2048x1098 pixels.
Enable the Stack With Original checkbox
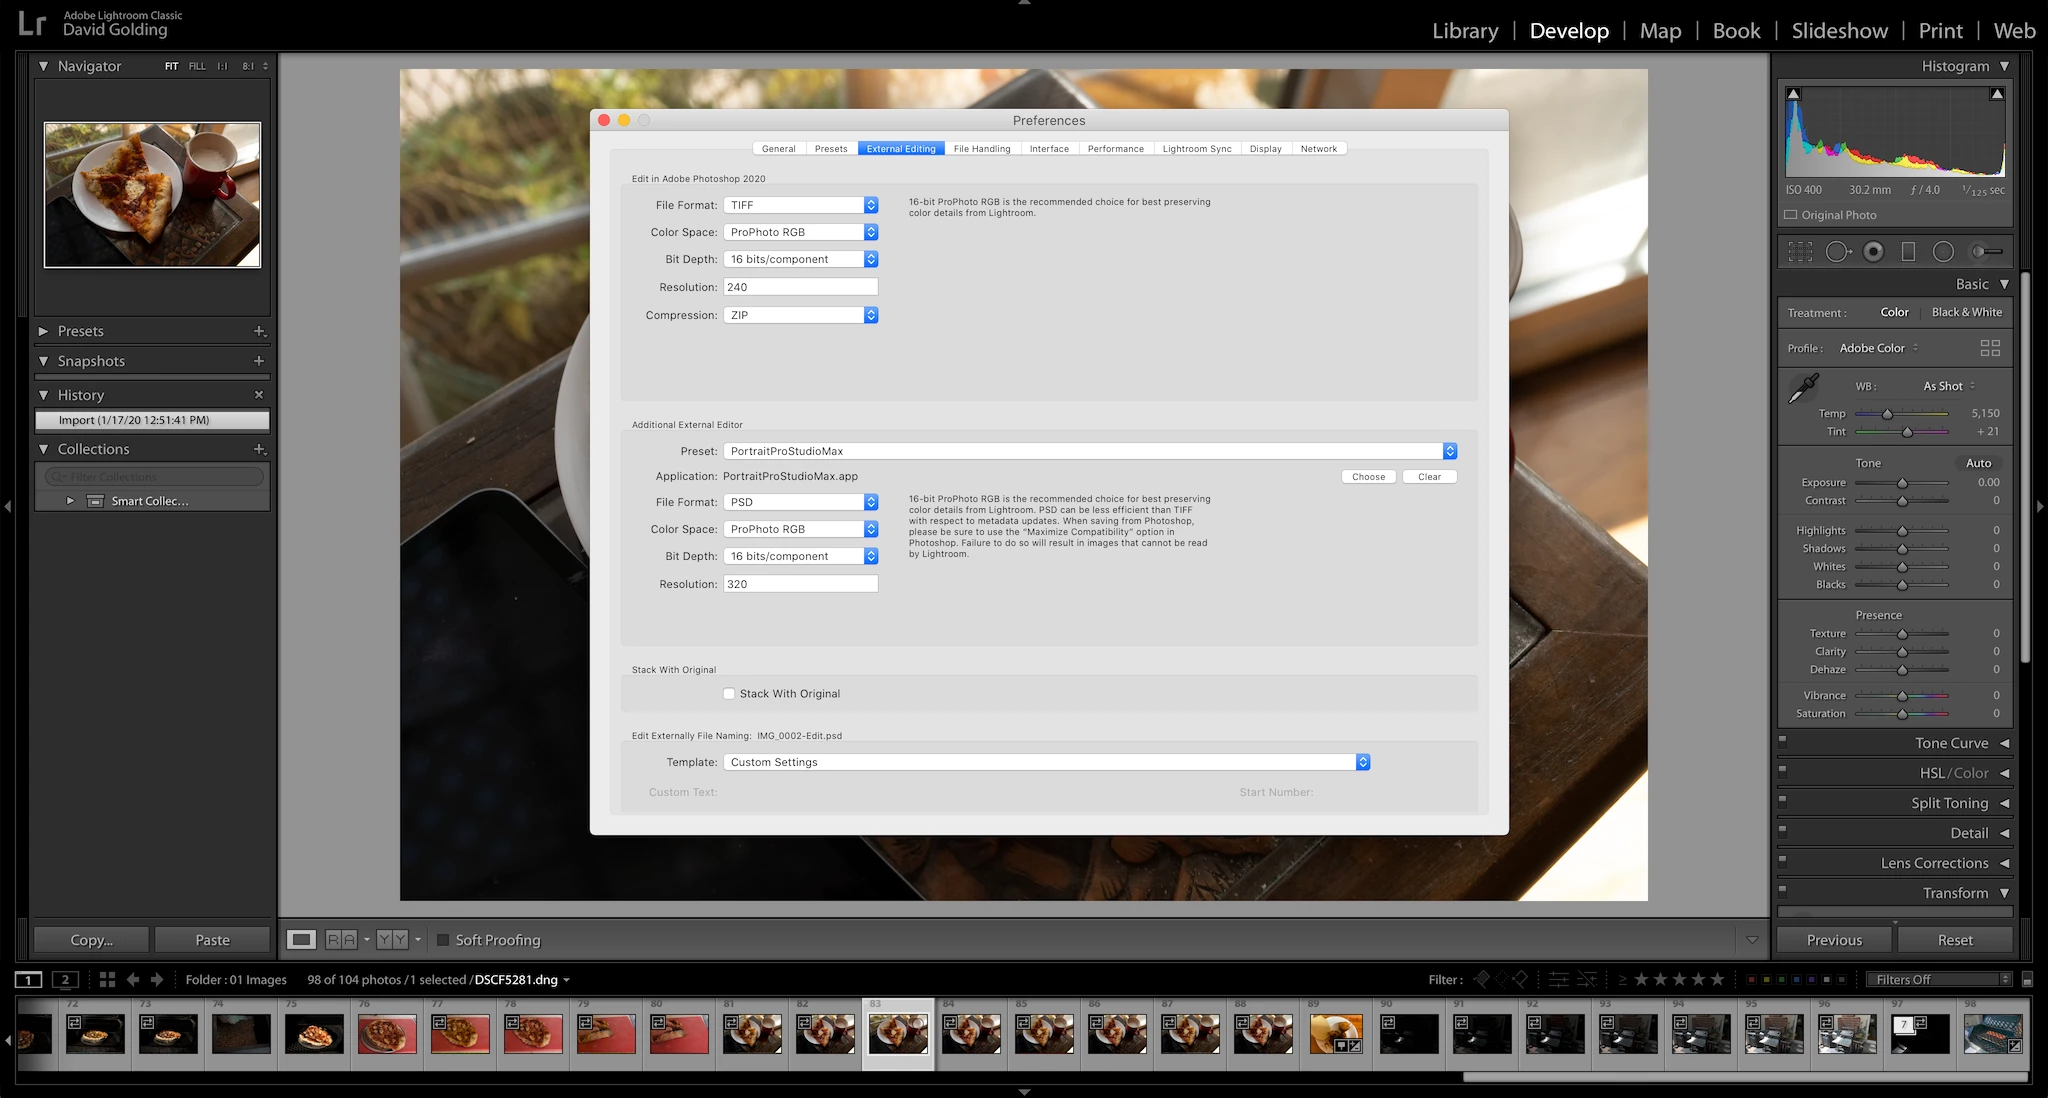click(x=729, y=694)
